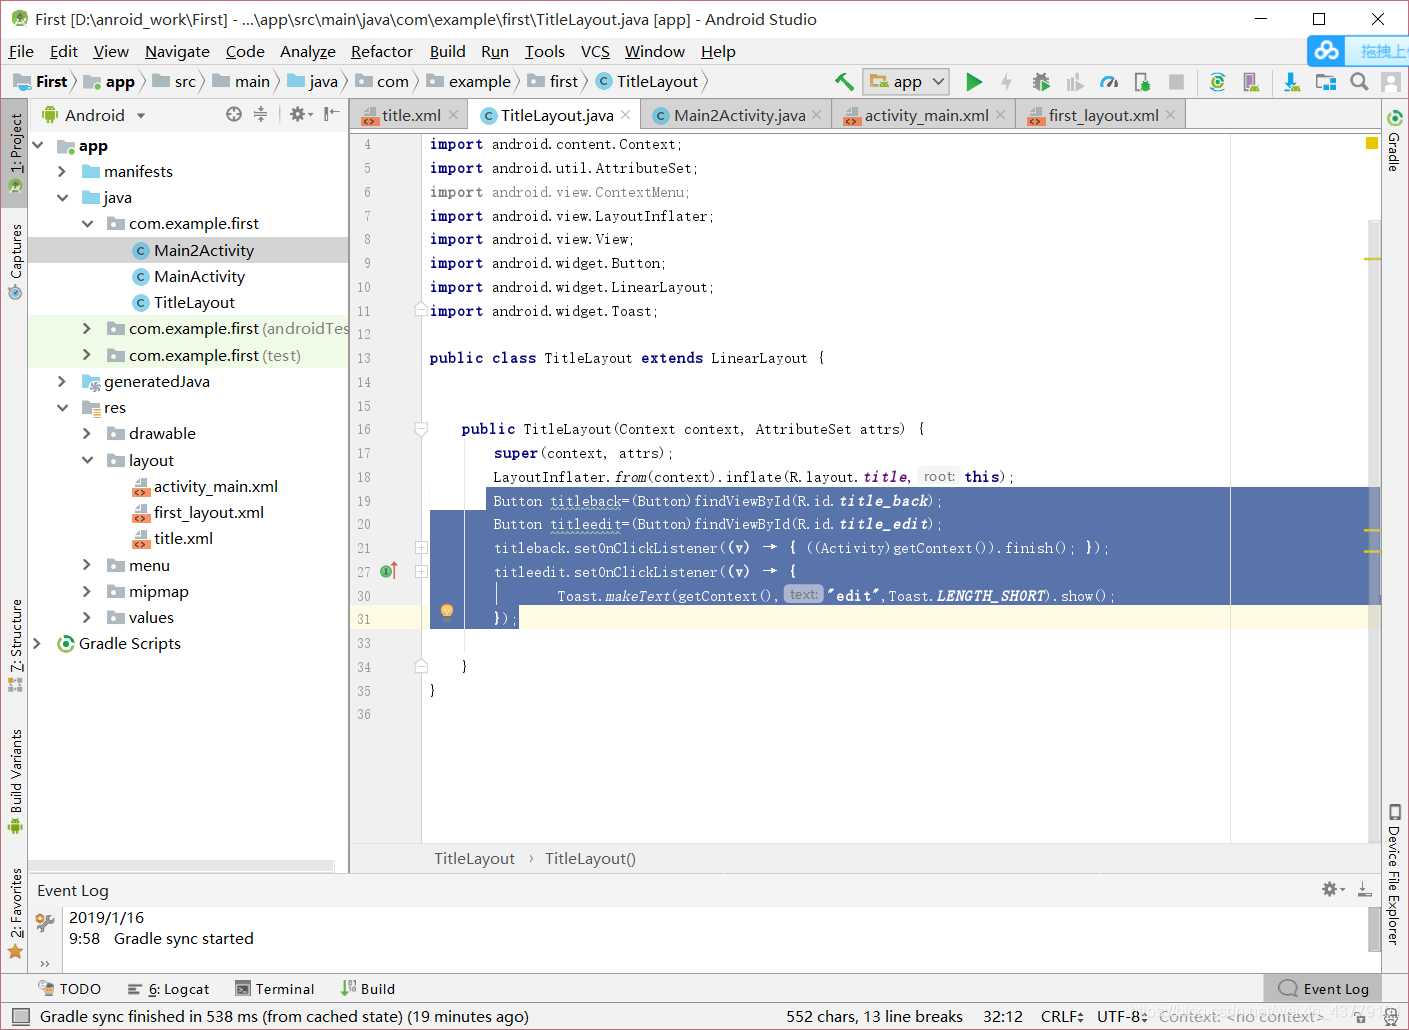The width and height of the screenshot is (1409, 1030).
Task: Click the user profile avatar icon
Action: point(1391,82)
